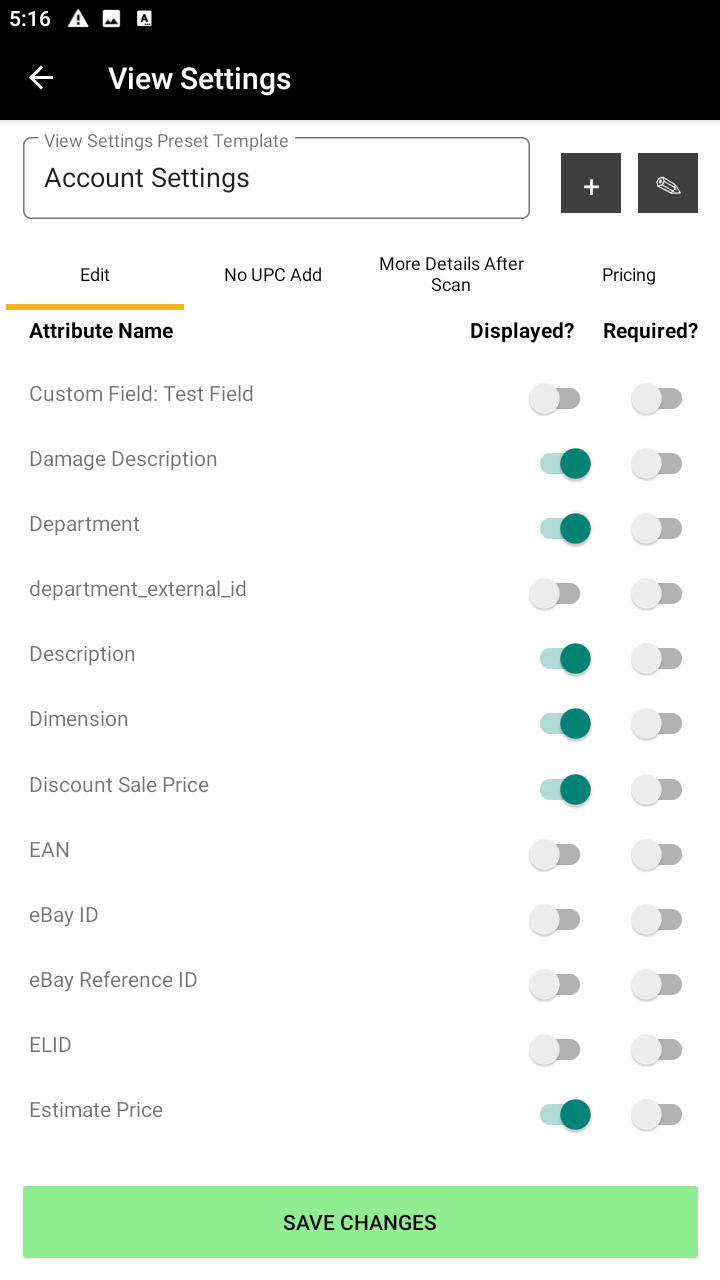Turn on Displayed for eBay ID
Viewport: 720px width, 1280px height.
[555, 920]
